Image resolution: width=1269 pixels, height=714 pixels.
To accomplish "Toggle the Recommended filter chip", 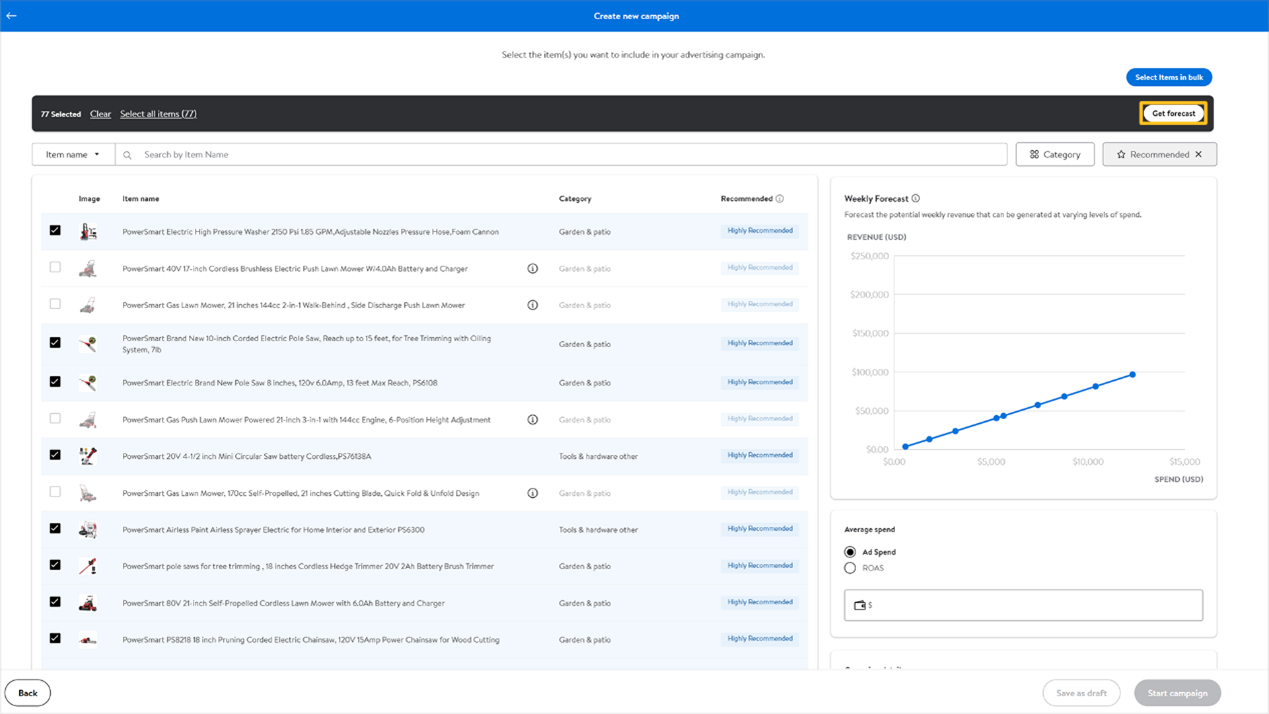I will [x=1150, y=155].
